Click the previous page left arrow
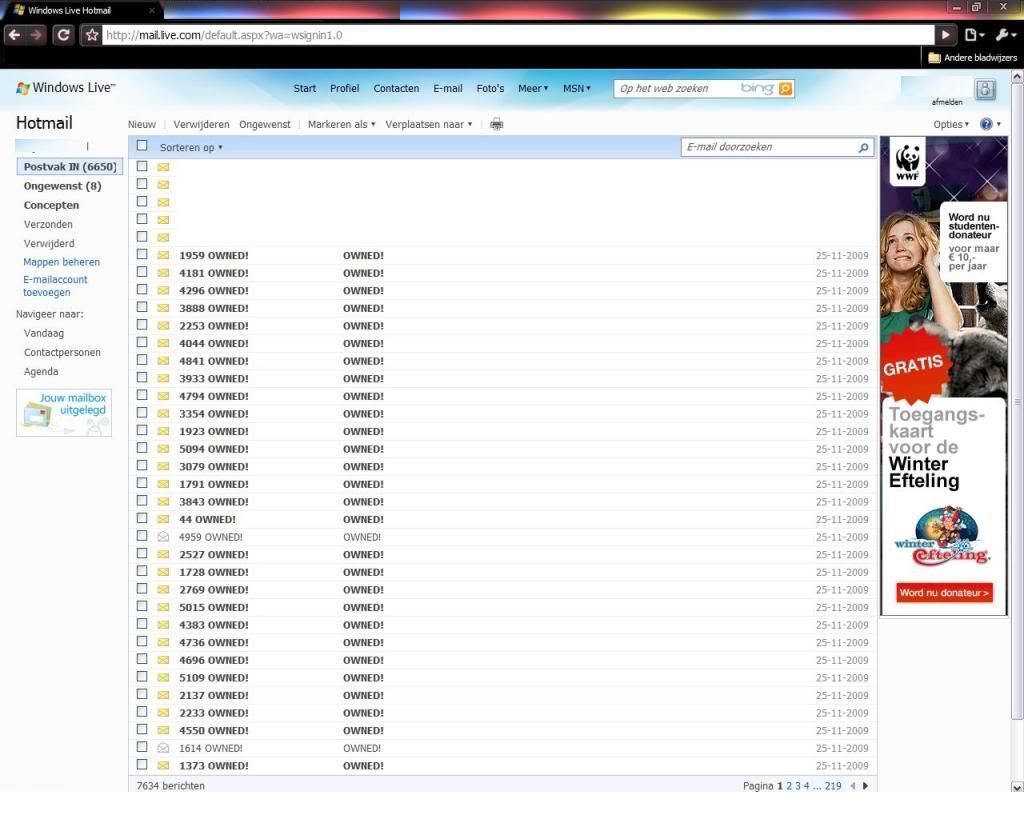 (853, 786)
